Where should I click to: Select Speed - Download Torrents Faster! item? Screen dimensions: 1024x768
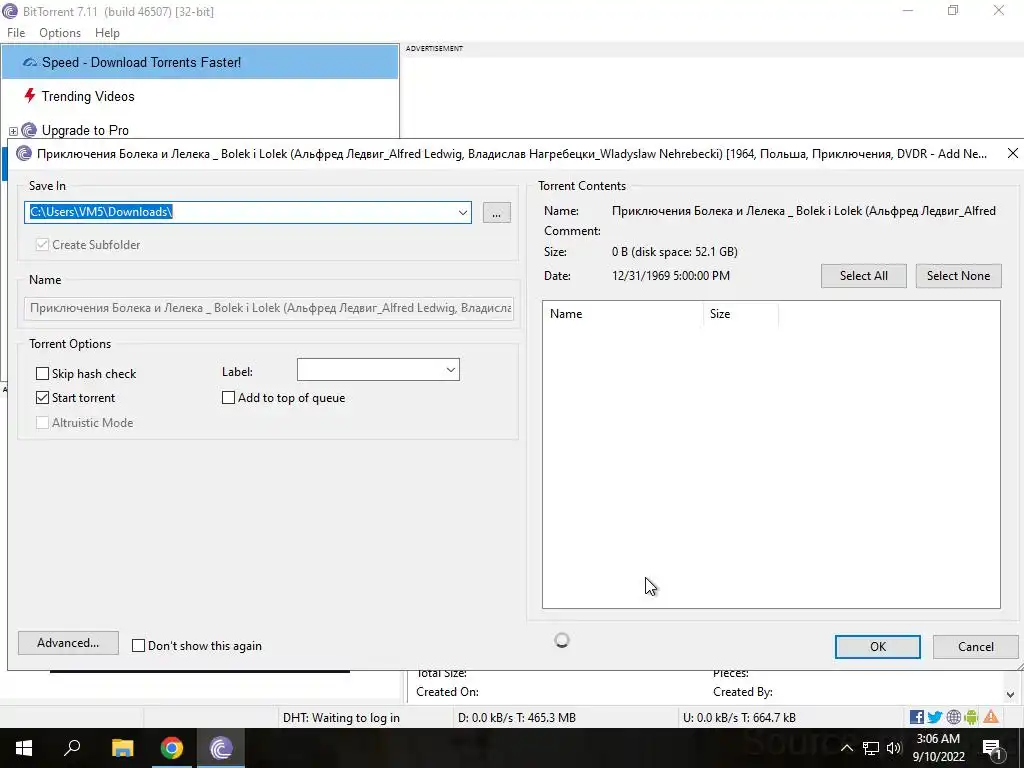coord(200,62)
